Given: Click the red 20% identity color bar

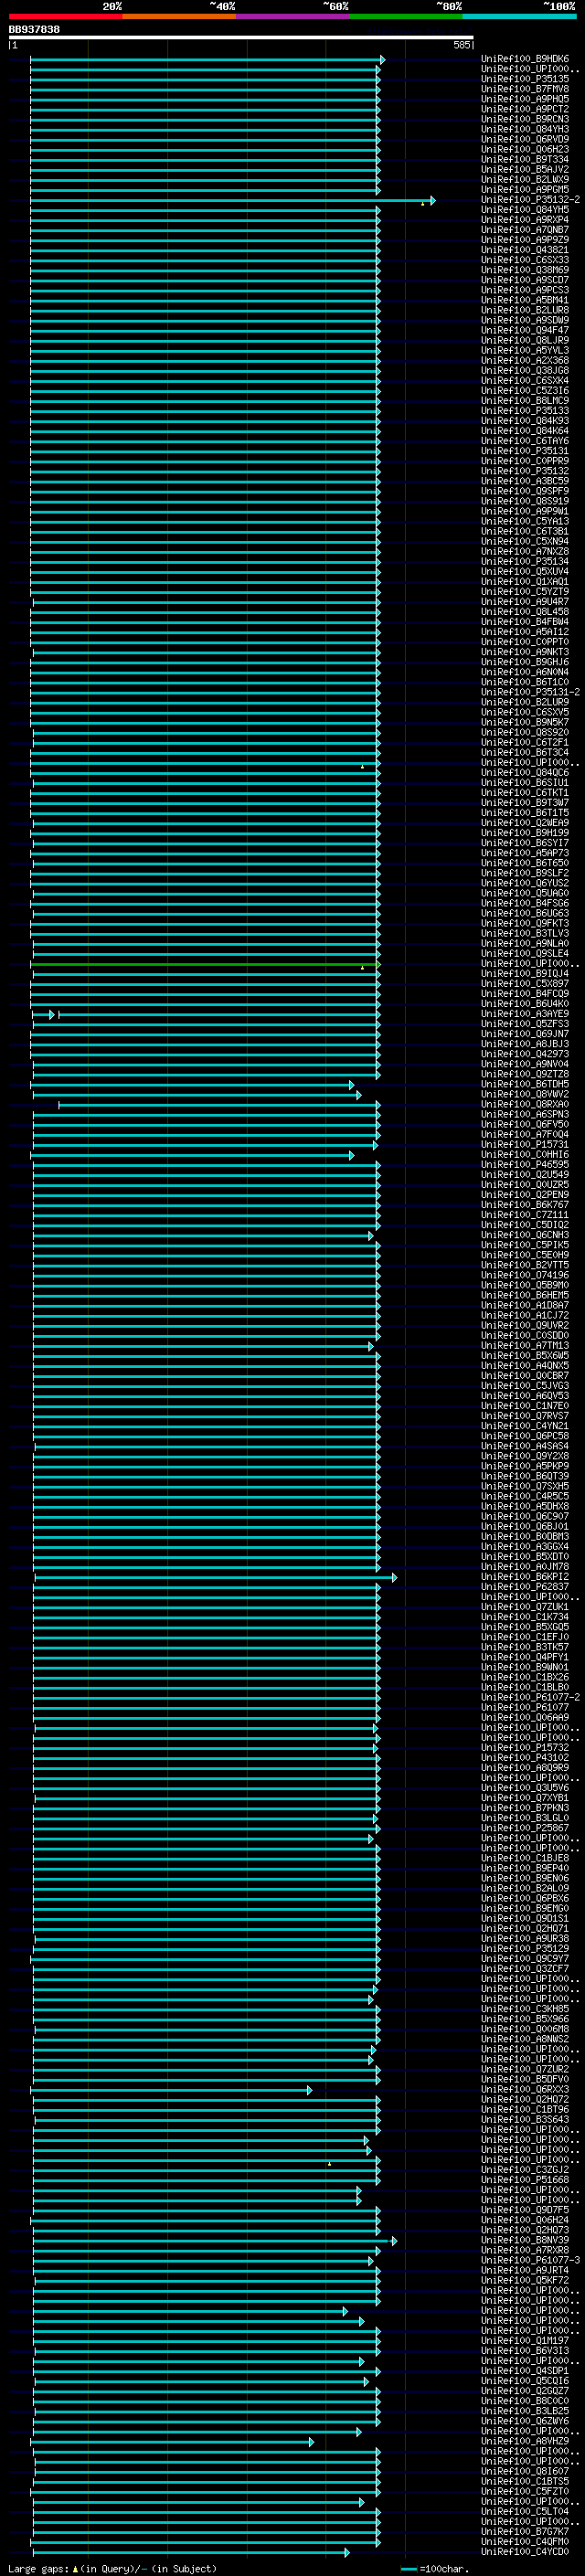Looking at the screenshot, I should click(66, 16).
